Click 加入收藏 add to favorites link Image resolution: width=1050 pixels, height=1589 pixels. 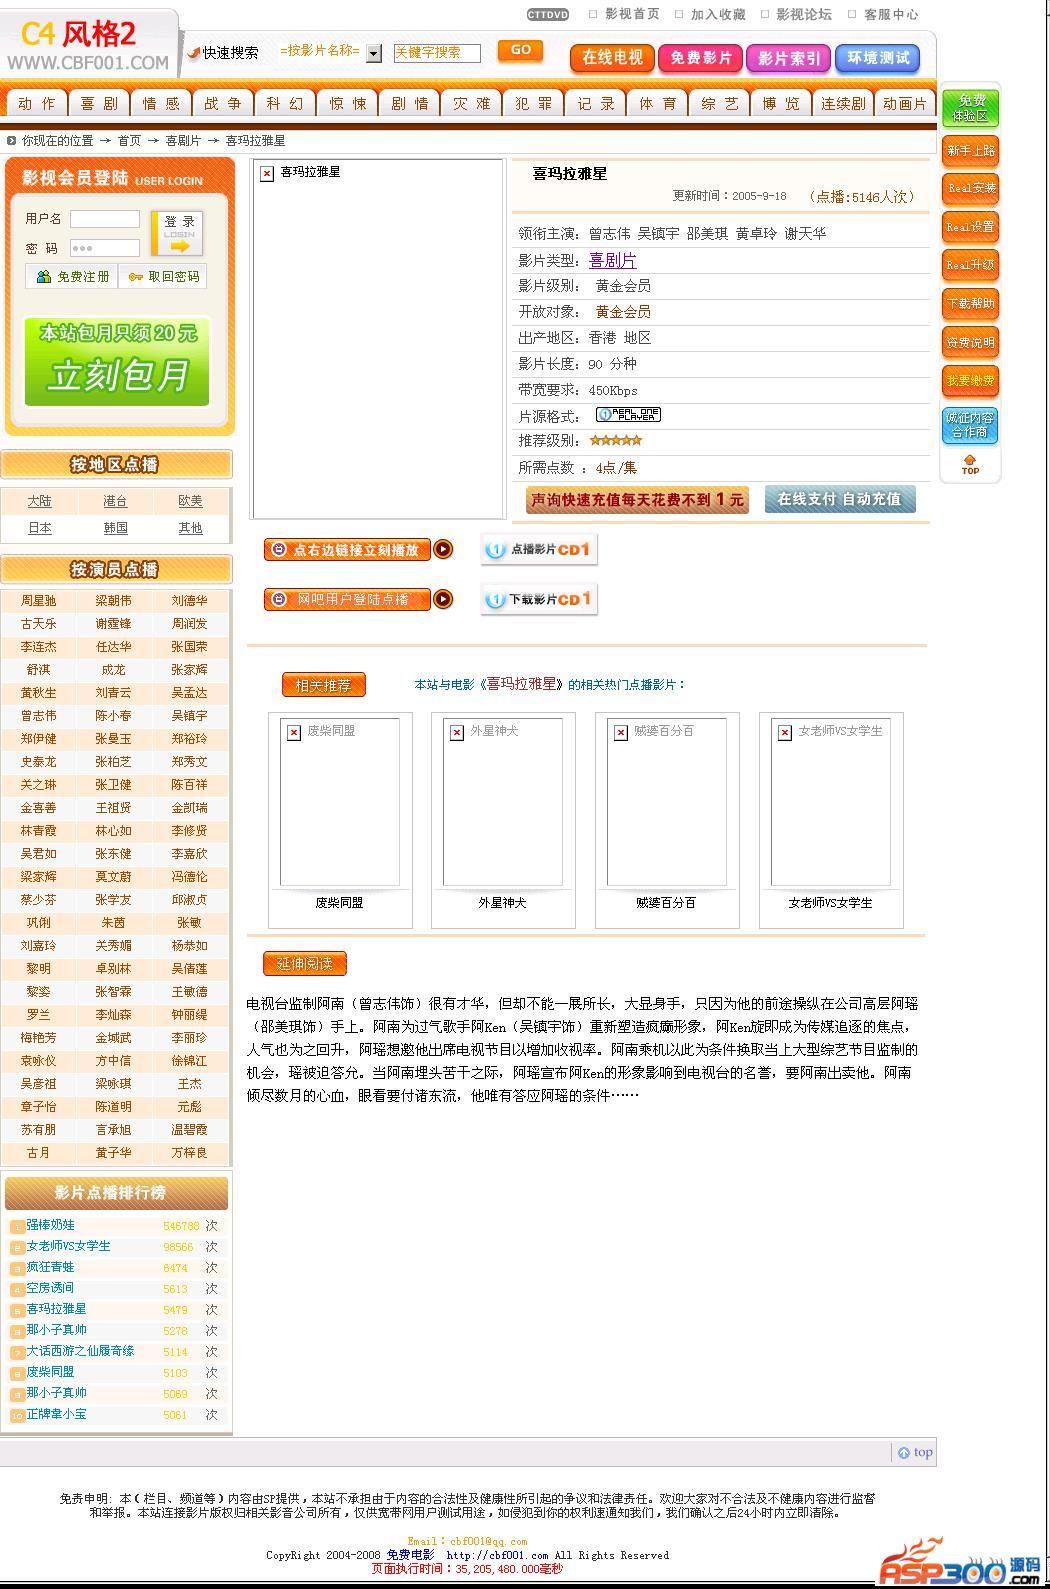[718, 14]
